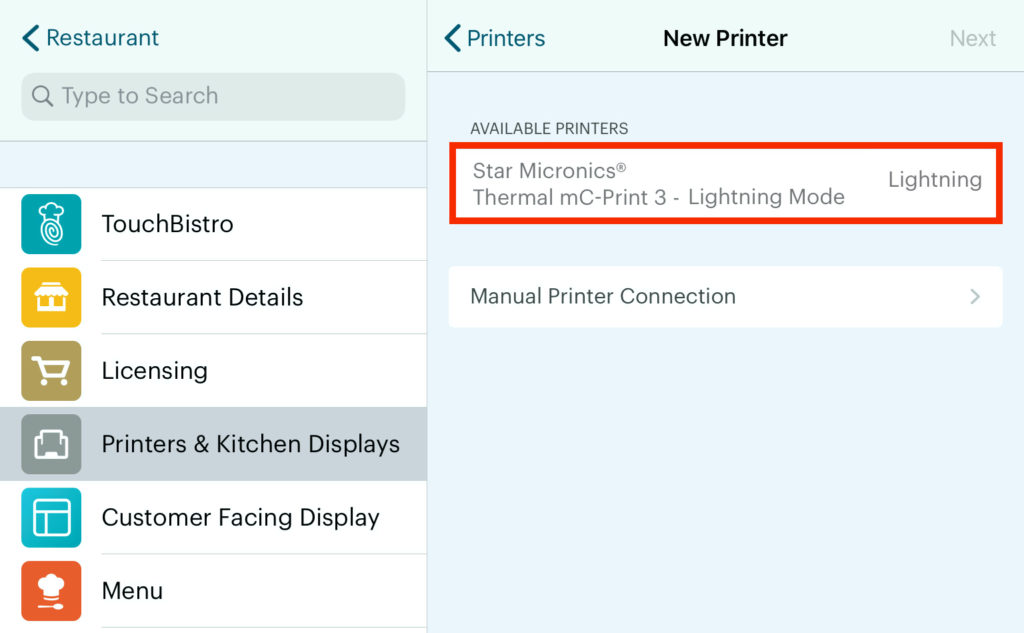Select the TouchBistro swirl icon in sidebar
Viewport: 1024px width, 633px height.
click(x=51, y=224)
